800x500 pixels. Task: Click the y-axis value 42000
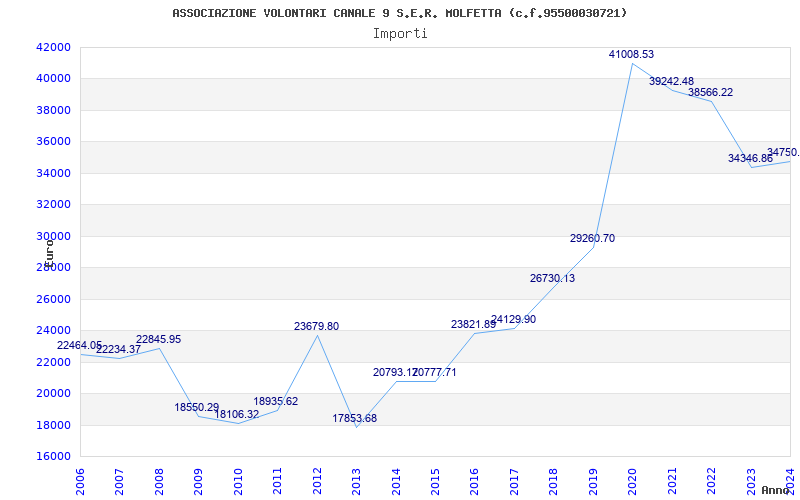point(53,47)
